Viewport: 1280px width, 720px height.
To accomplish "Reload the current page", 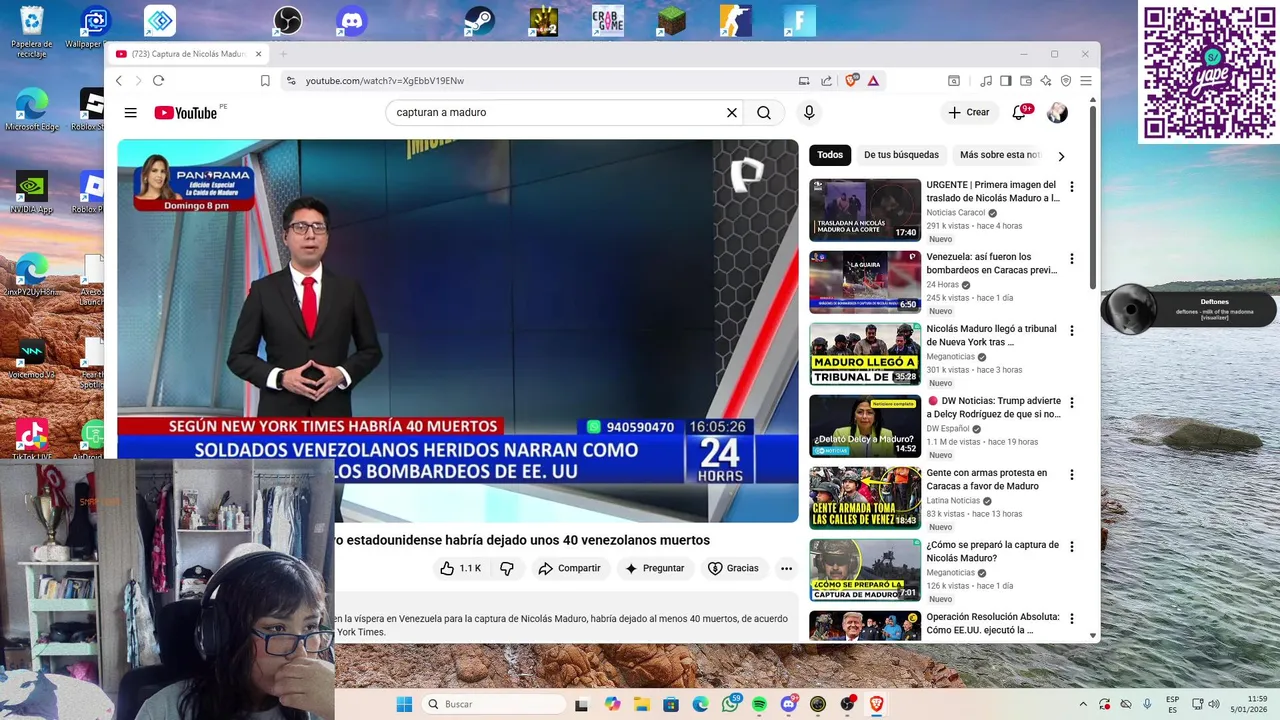I will pos(158,81).
